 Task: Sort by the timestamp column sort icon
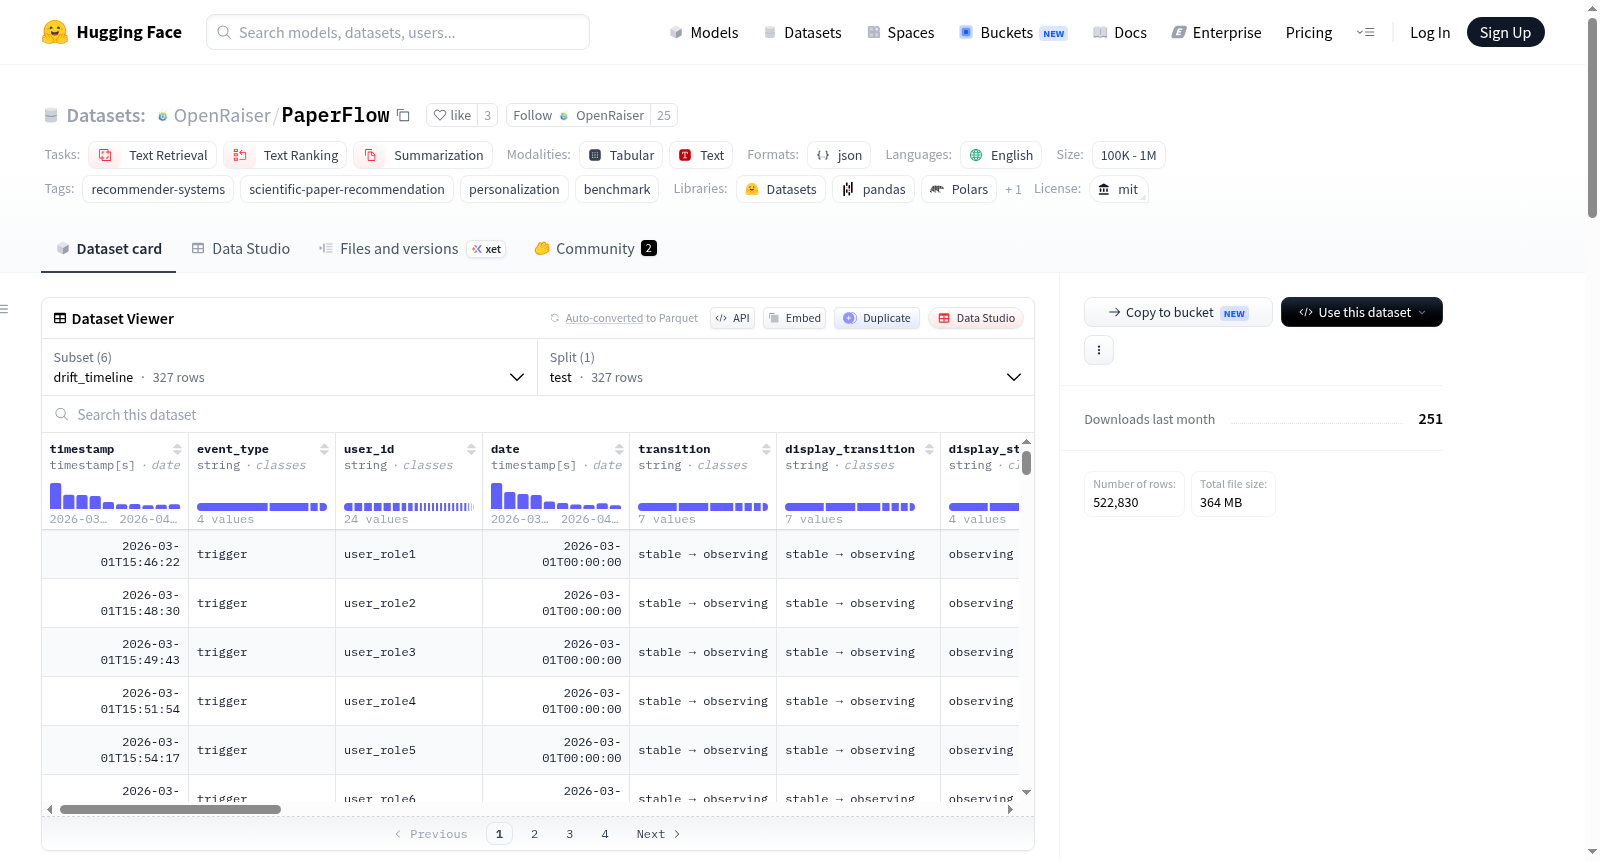[177, 449]
